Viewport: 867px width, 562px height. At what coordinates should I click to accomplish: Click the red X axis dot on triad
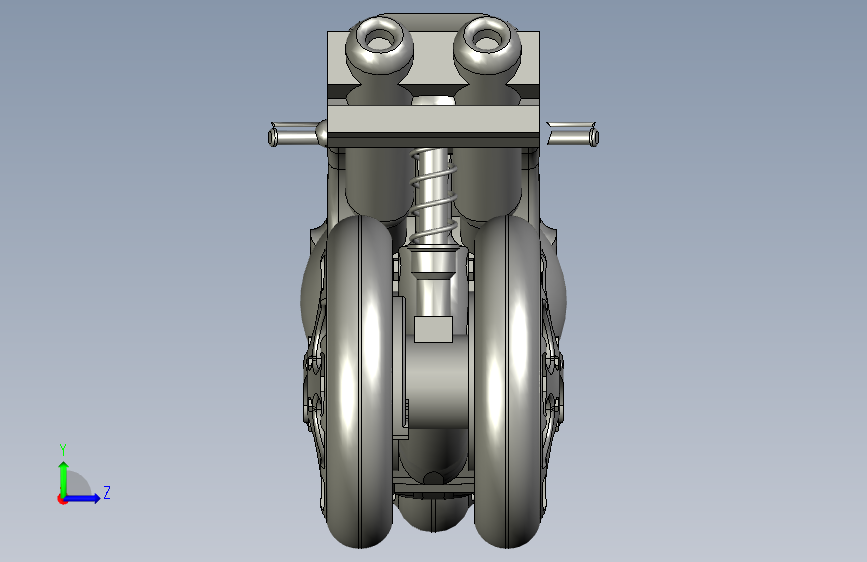click(x=62, y=499)
